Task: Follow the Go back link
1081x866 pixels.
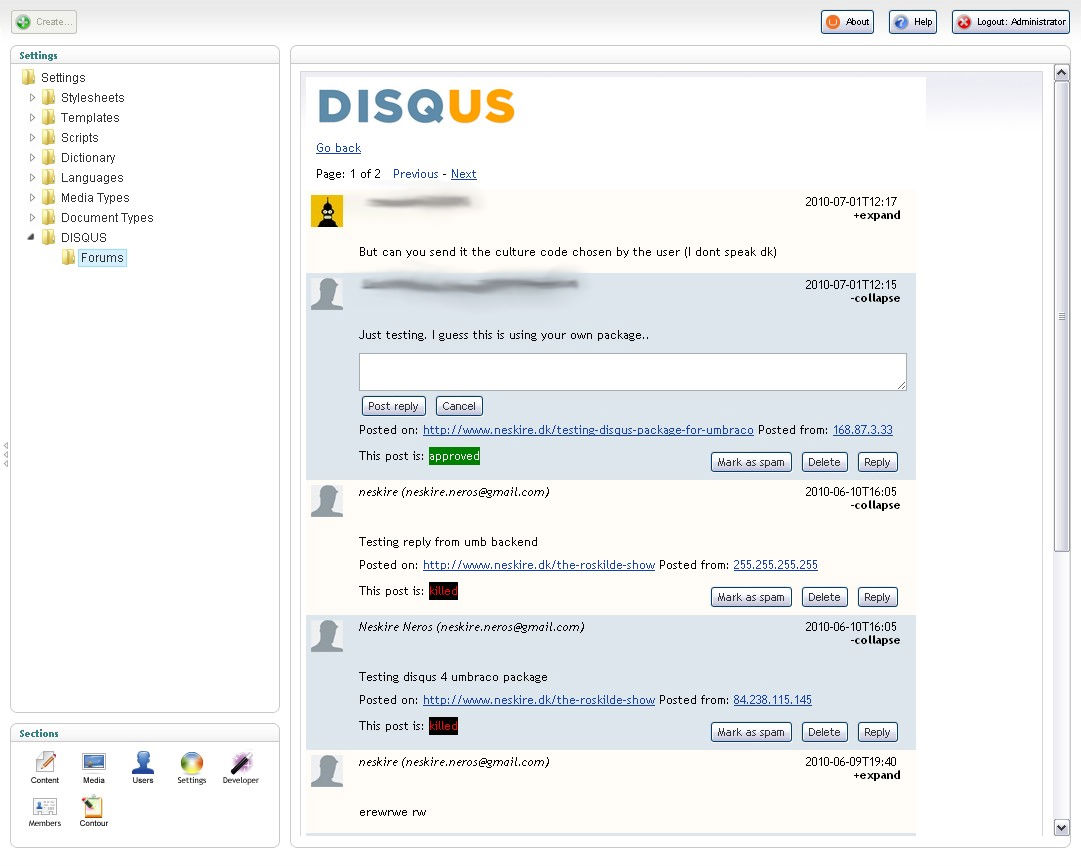Action: pos(339,148)
